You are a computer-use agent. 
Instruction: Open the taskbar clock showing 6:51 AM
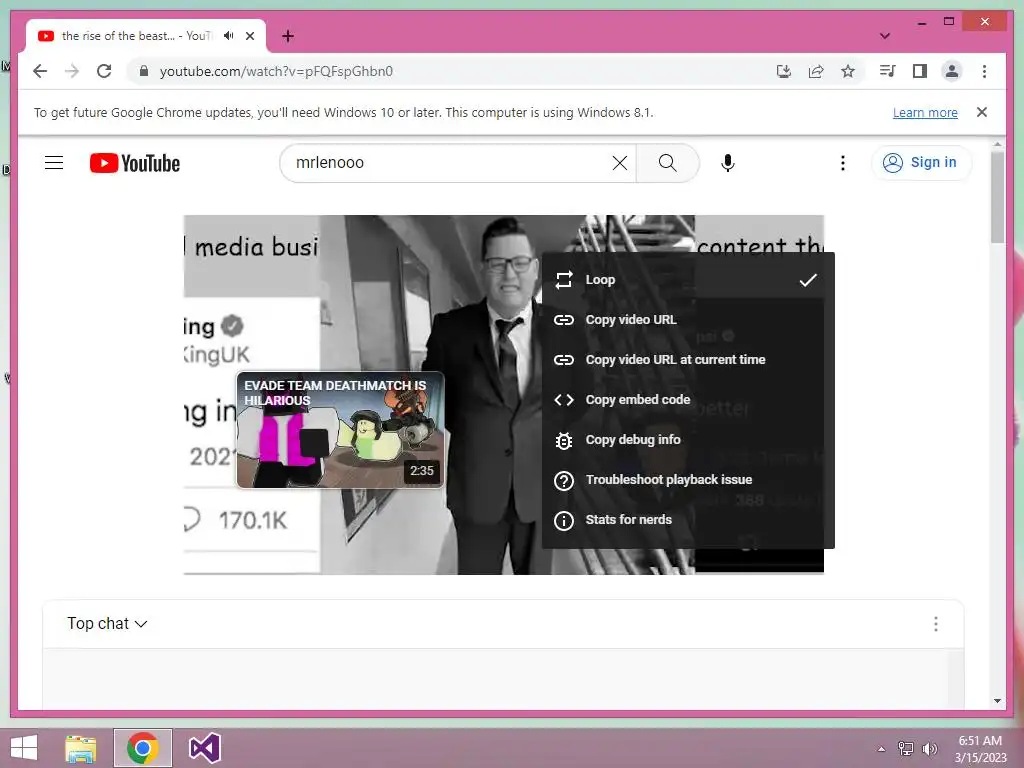[x=980, y=749]
